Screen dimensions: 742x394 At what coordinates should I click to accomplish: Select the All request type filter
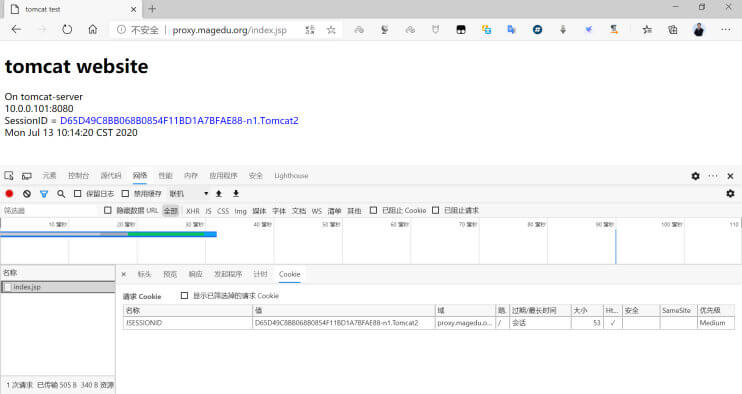(x=170, y=211)
